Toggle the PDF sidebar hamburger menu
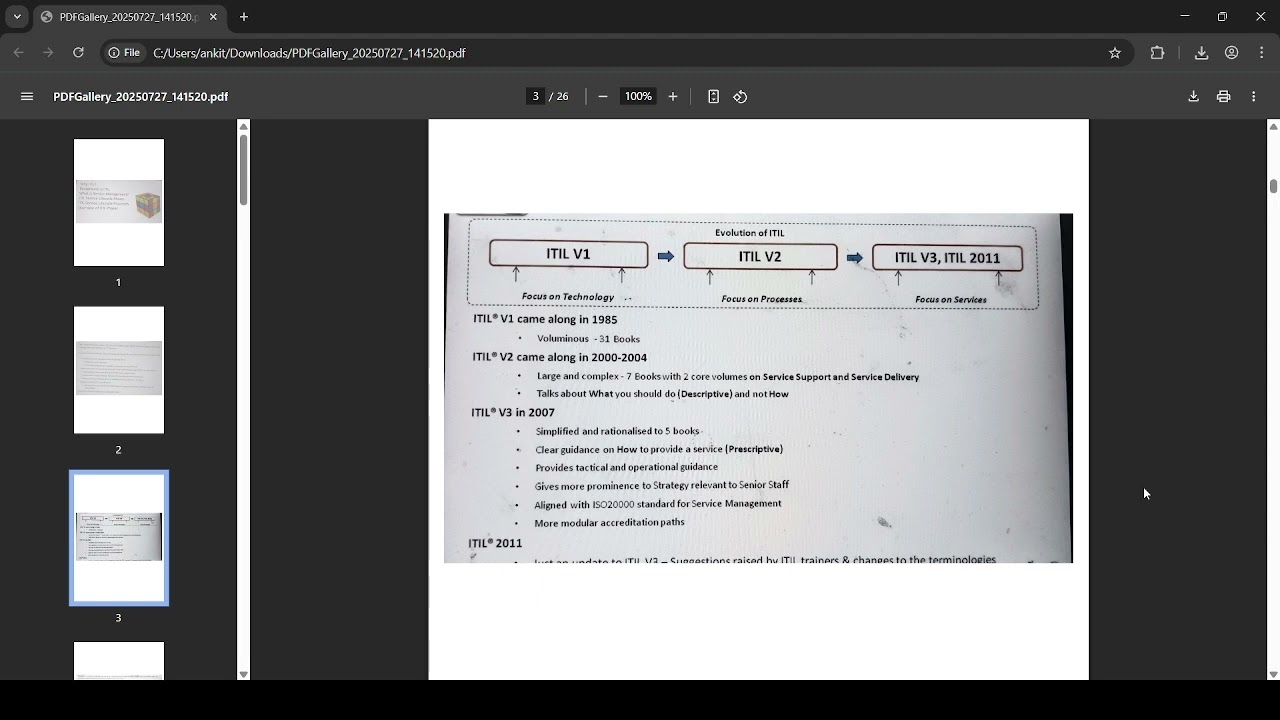The width and height of the screenshot is (1280, 720). coord(27,97)
